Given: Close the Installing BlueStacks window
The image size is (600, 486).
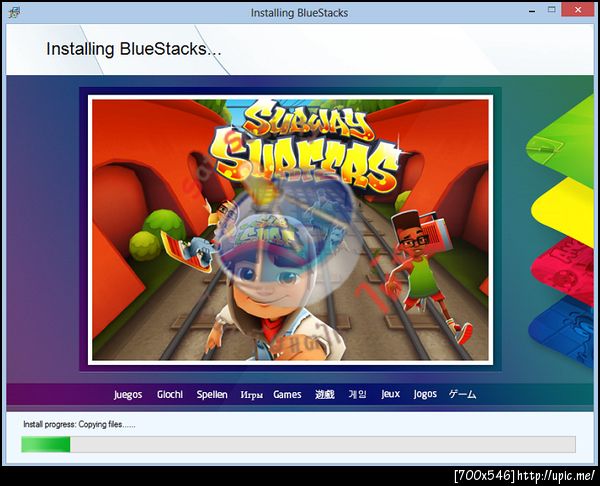Looking at the screenshot, I should 578,10.
